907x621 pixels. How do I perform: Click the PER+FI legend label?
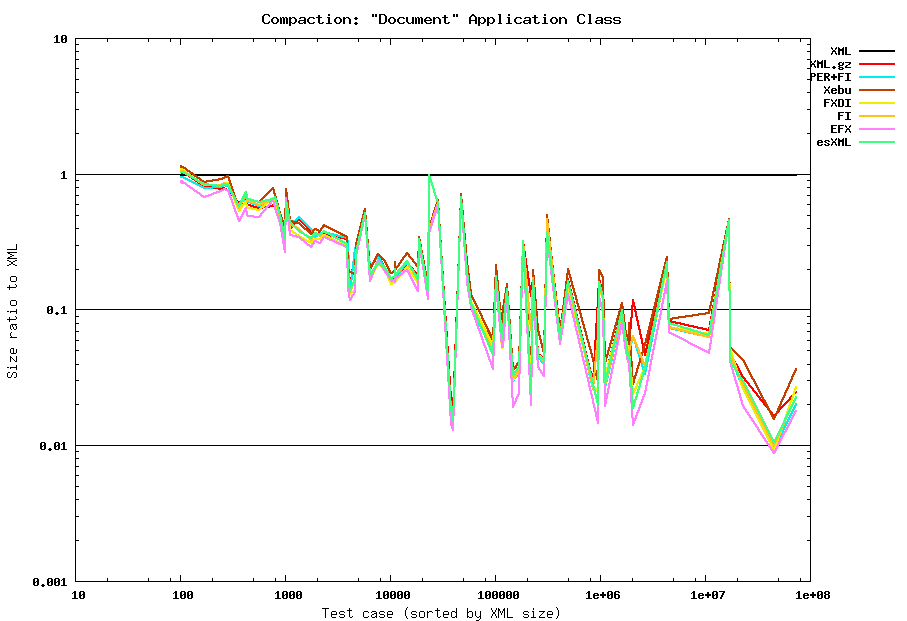[x=830, y=77]
